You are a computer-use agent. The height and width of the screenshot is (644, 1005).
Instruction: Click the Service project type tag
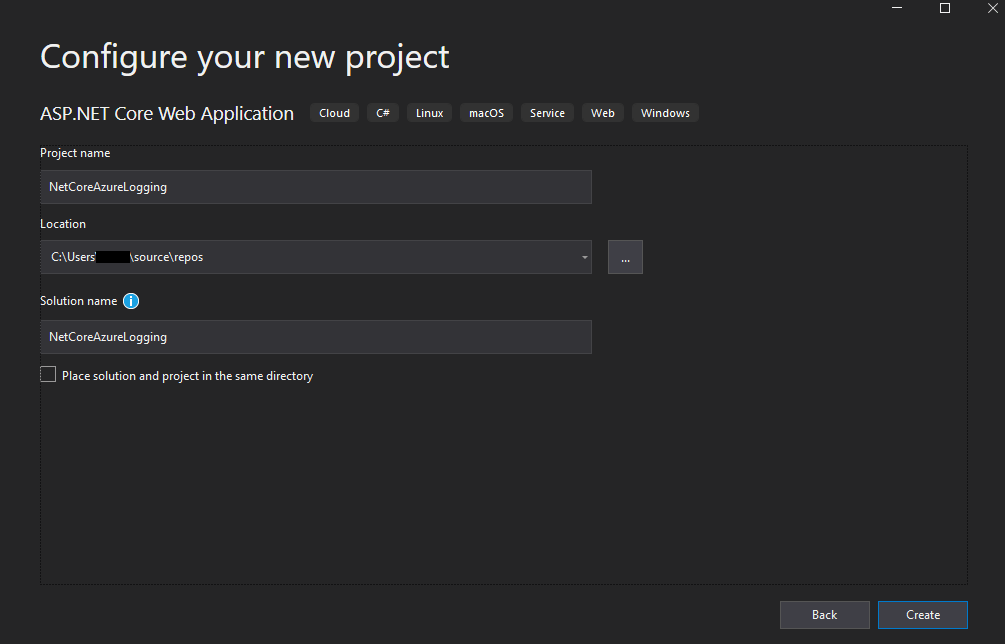click(547, 113)
